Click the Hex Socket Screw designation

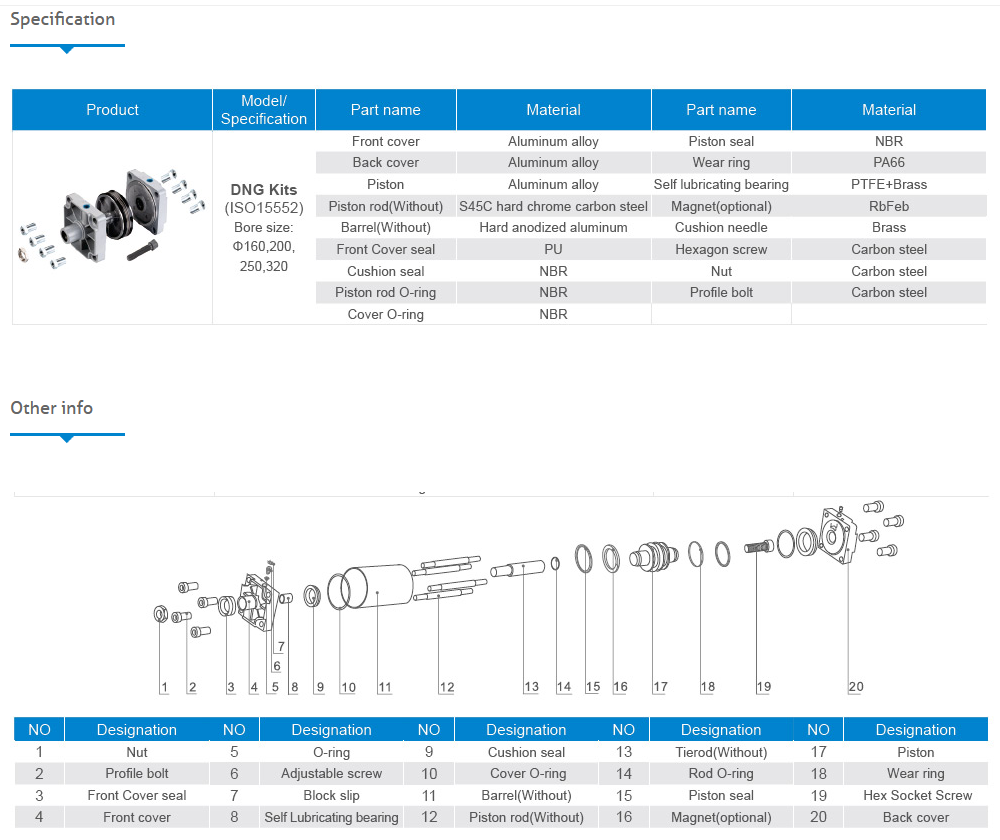tap(918, 795)
